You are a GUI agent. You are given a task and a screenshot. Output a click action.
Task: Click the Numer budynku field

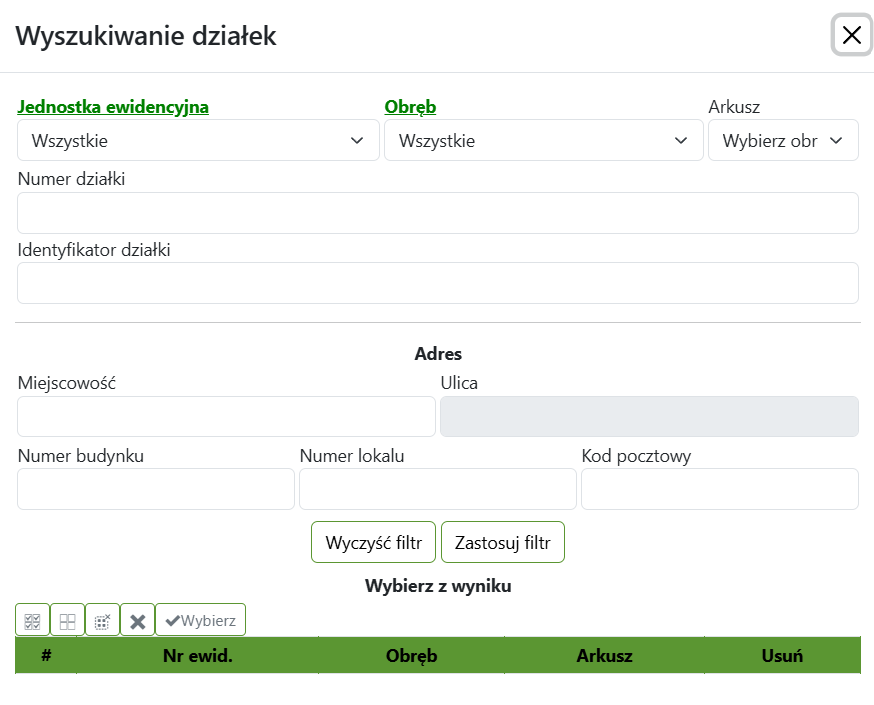pyautogui.click(x=156, y=489)
